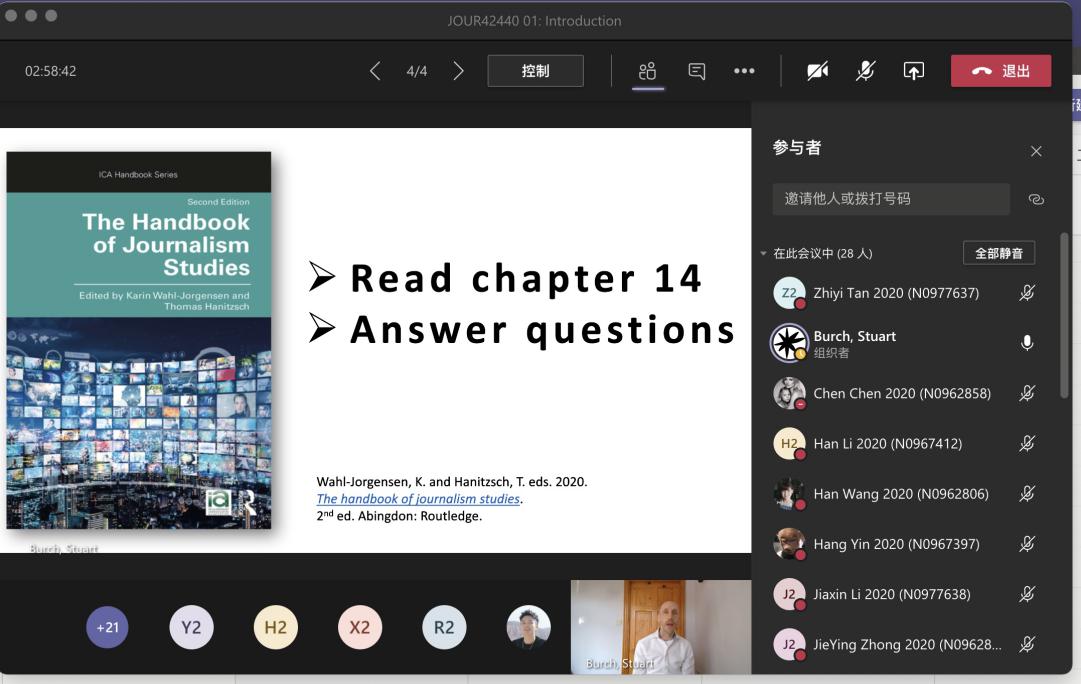Click the muted mic icon beside Han Li
The width and height of the screenshot is (1081, 684).
click(1026, 444)
